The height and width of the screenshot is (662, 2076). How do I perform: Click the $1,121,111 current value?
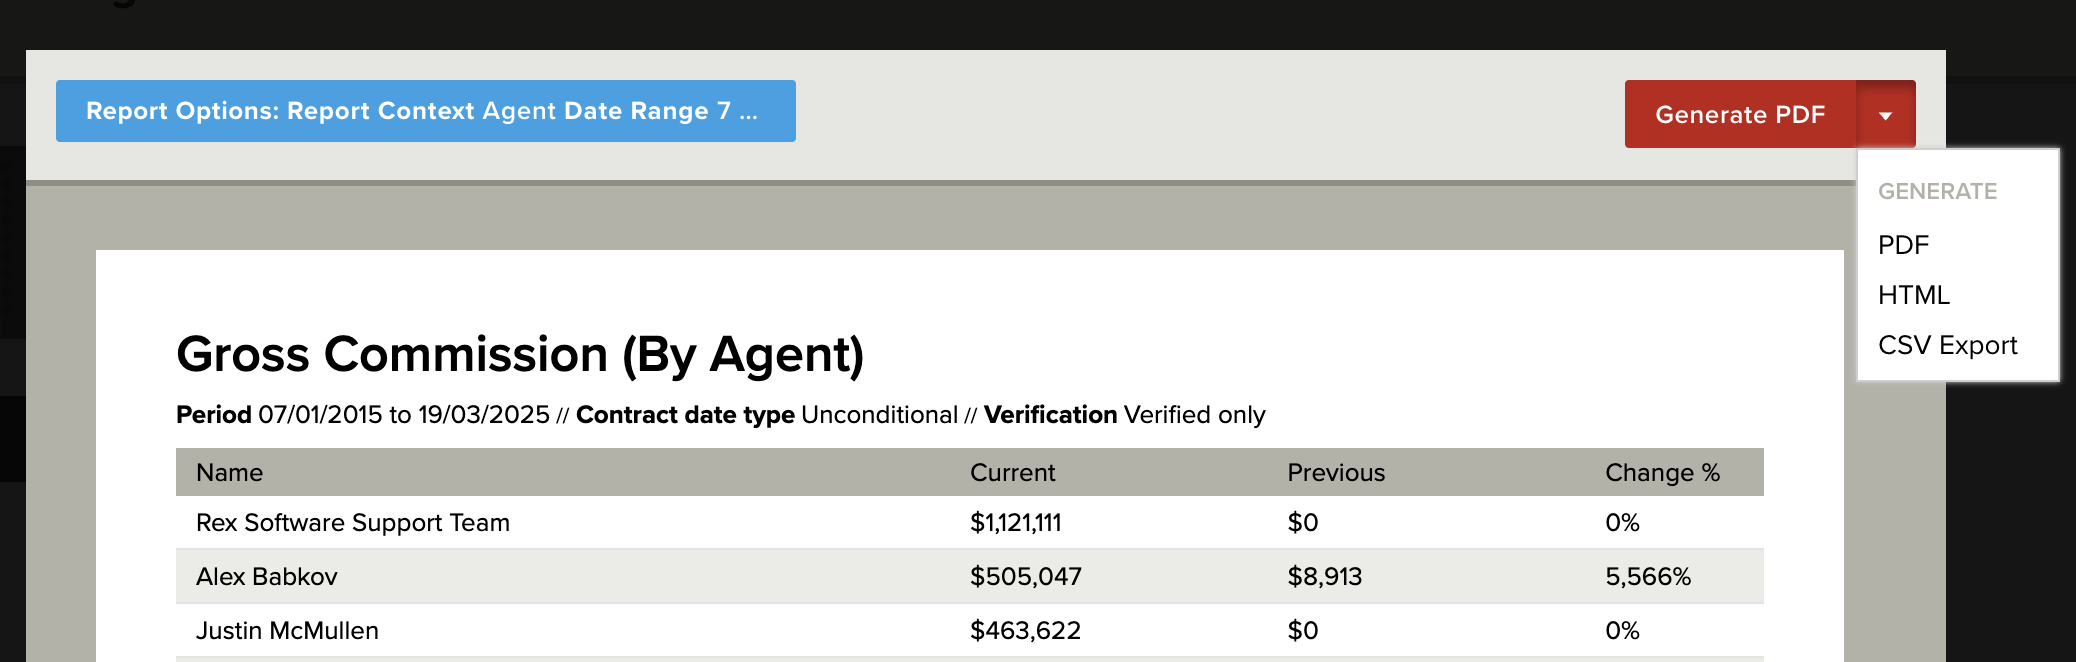(x=1016, y=523)
